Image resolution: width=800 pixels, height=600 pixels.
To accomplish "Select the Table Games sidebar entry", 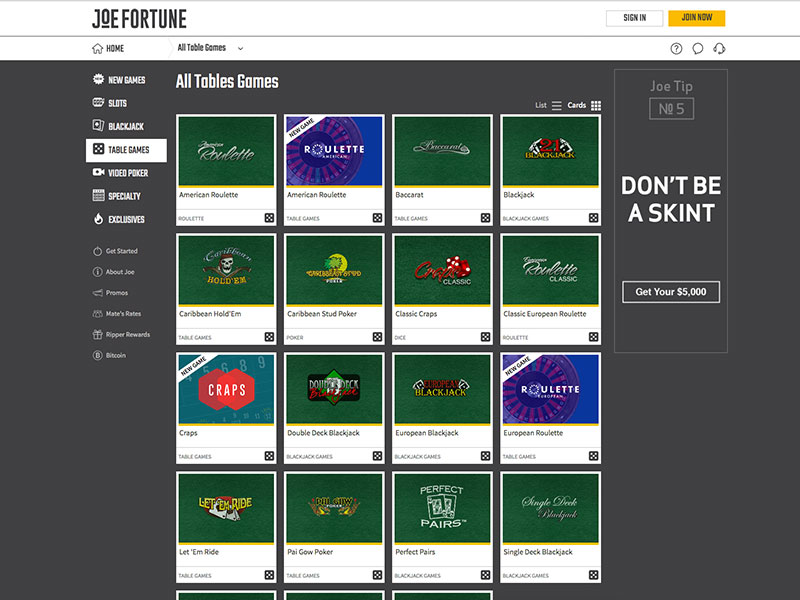I will [x=127, y=148].
